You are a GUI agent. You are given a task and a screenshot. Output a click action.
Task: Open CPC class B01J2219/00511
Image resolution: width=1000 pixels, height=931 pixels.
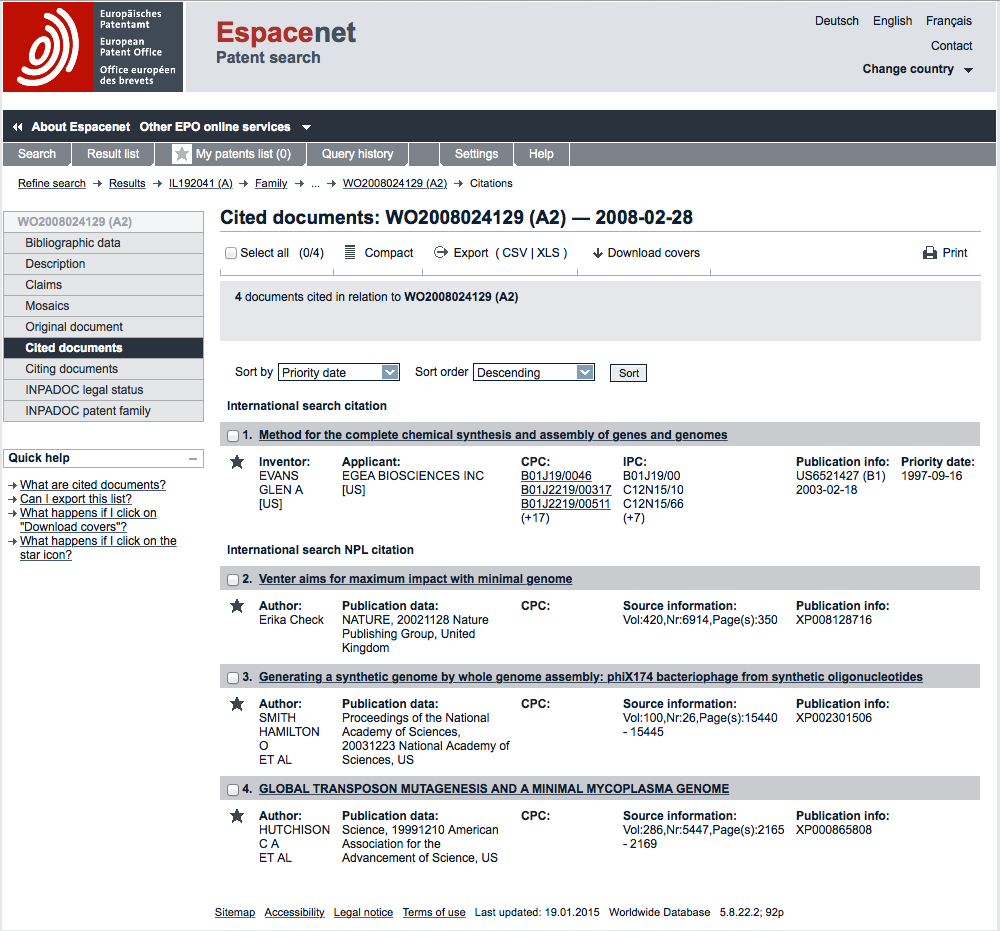click(x=566, y=504)
